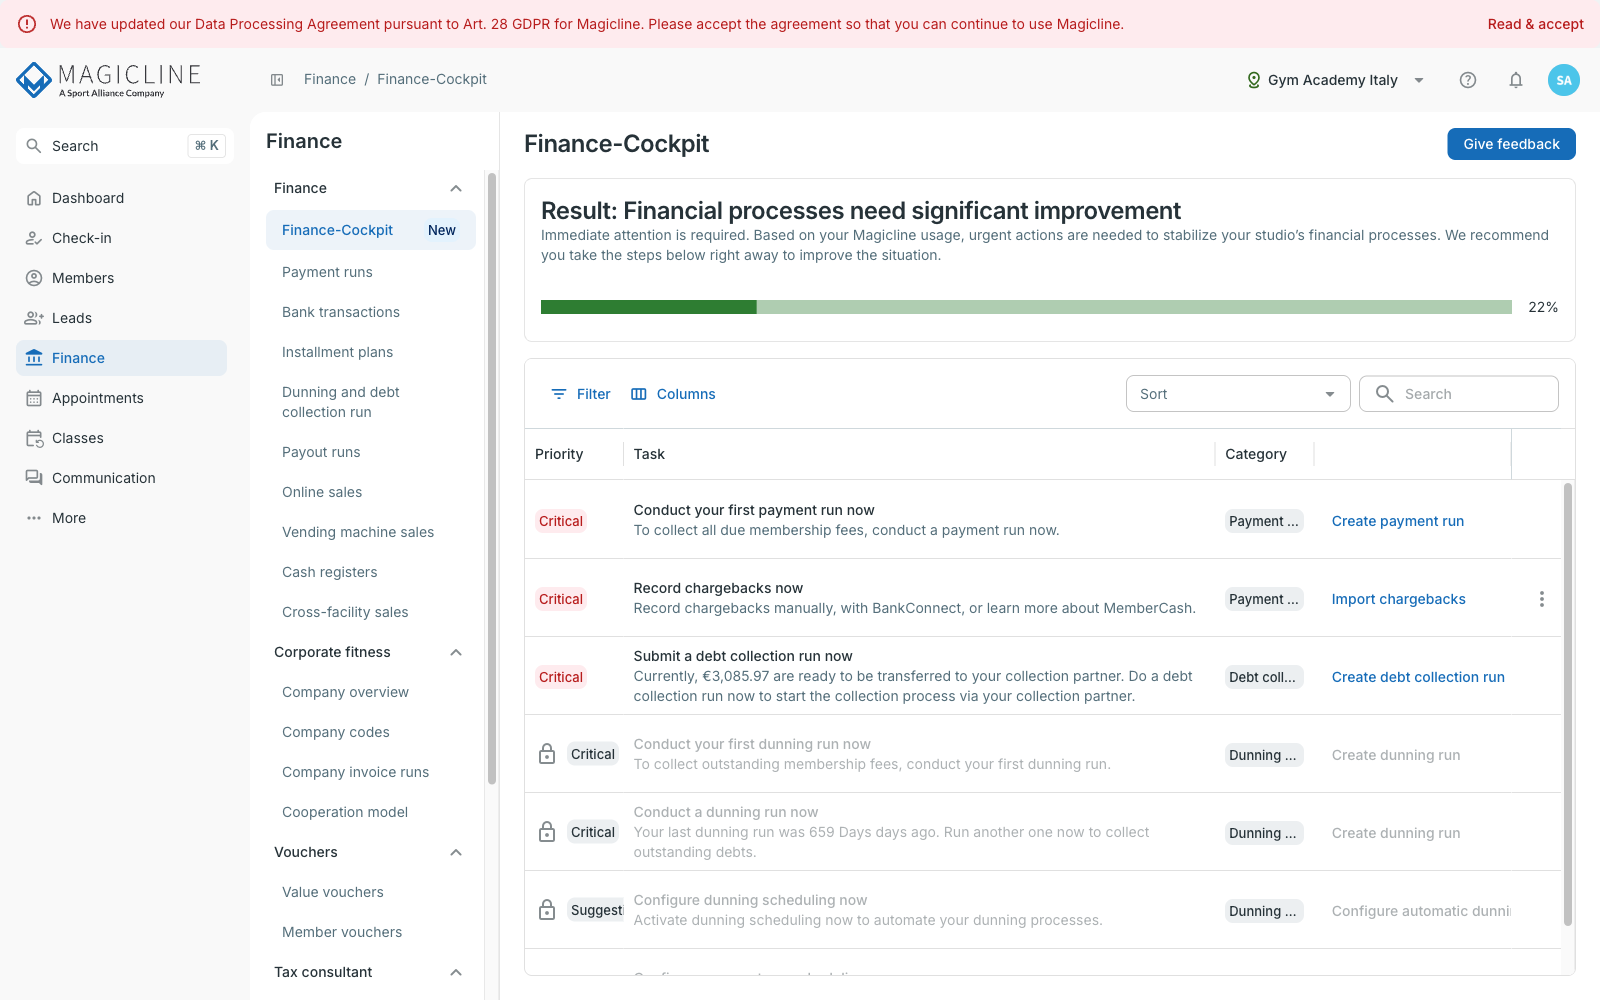Open the Dashboard home icon
The height and width of the screenshot is (1000, 1600).
tap(34, 198)
